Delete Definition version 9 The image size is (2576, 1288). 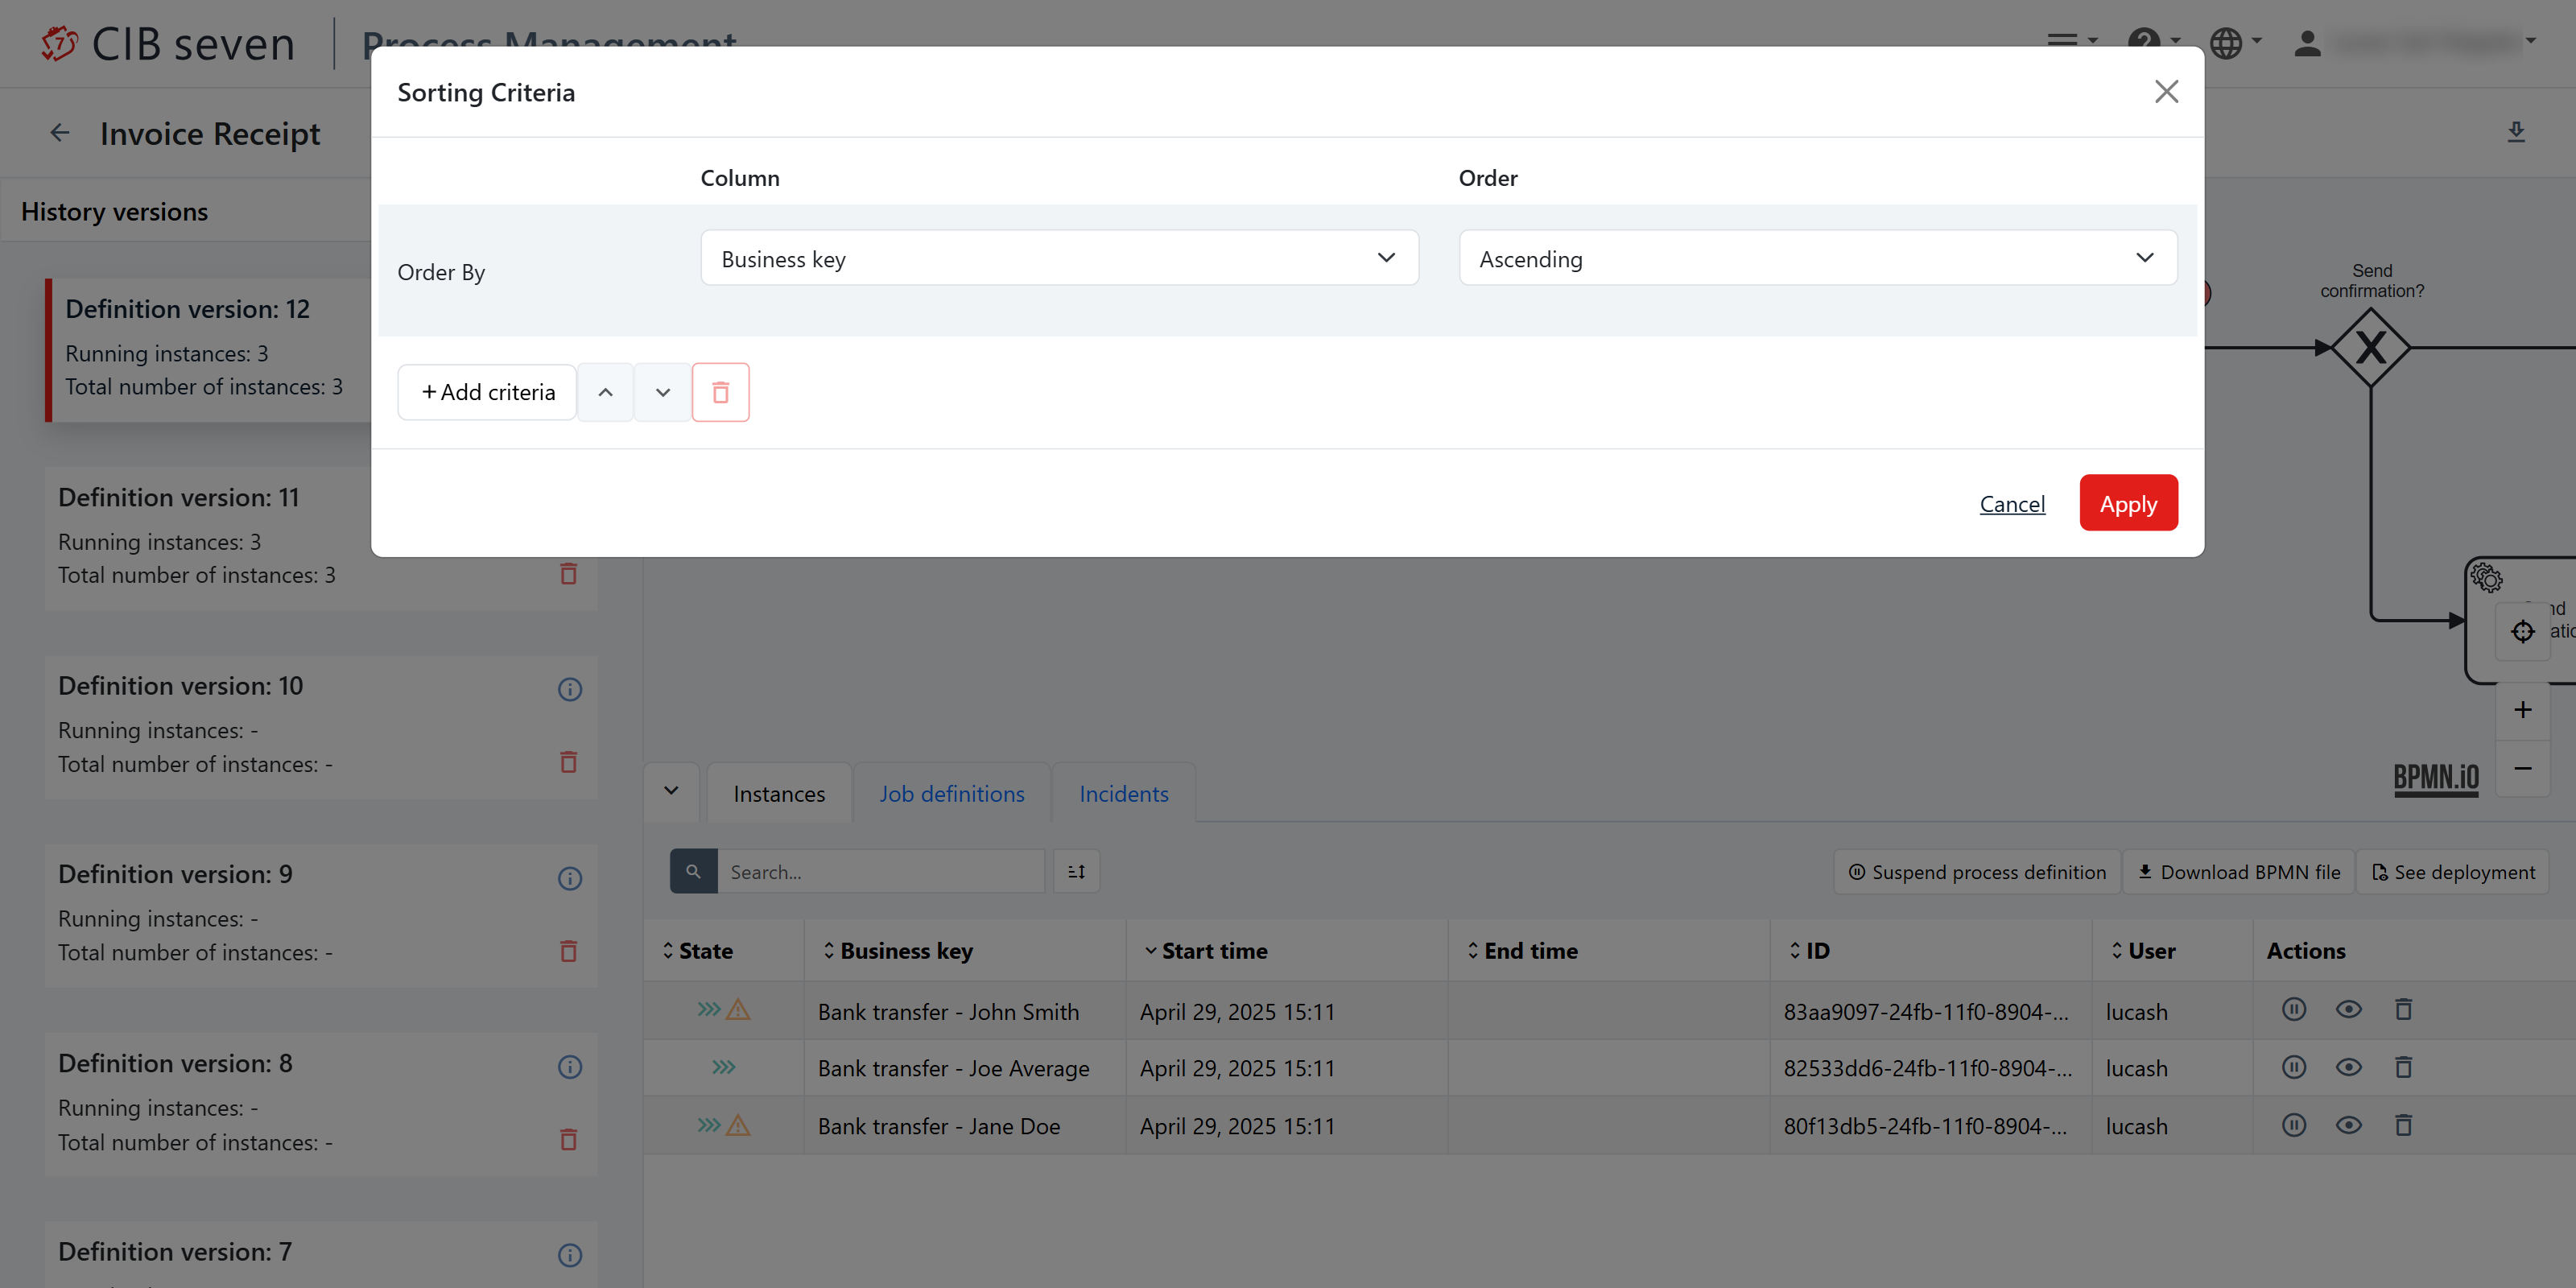(x=568, y=951)
